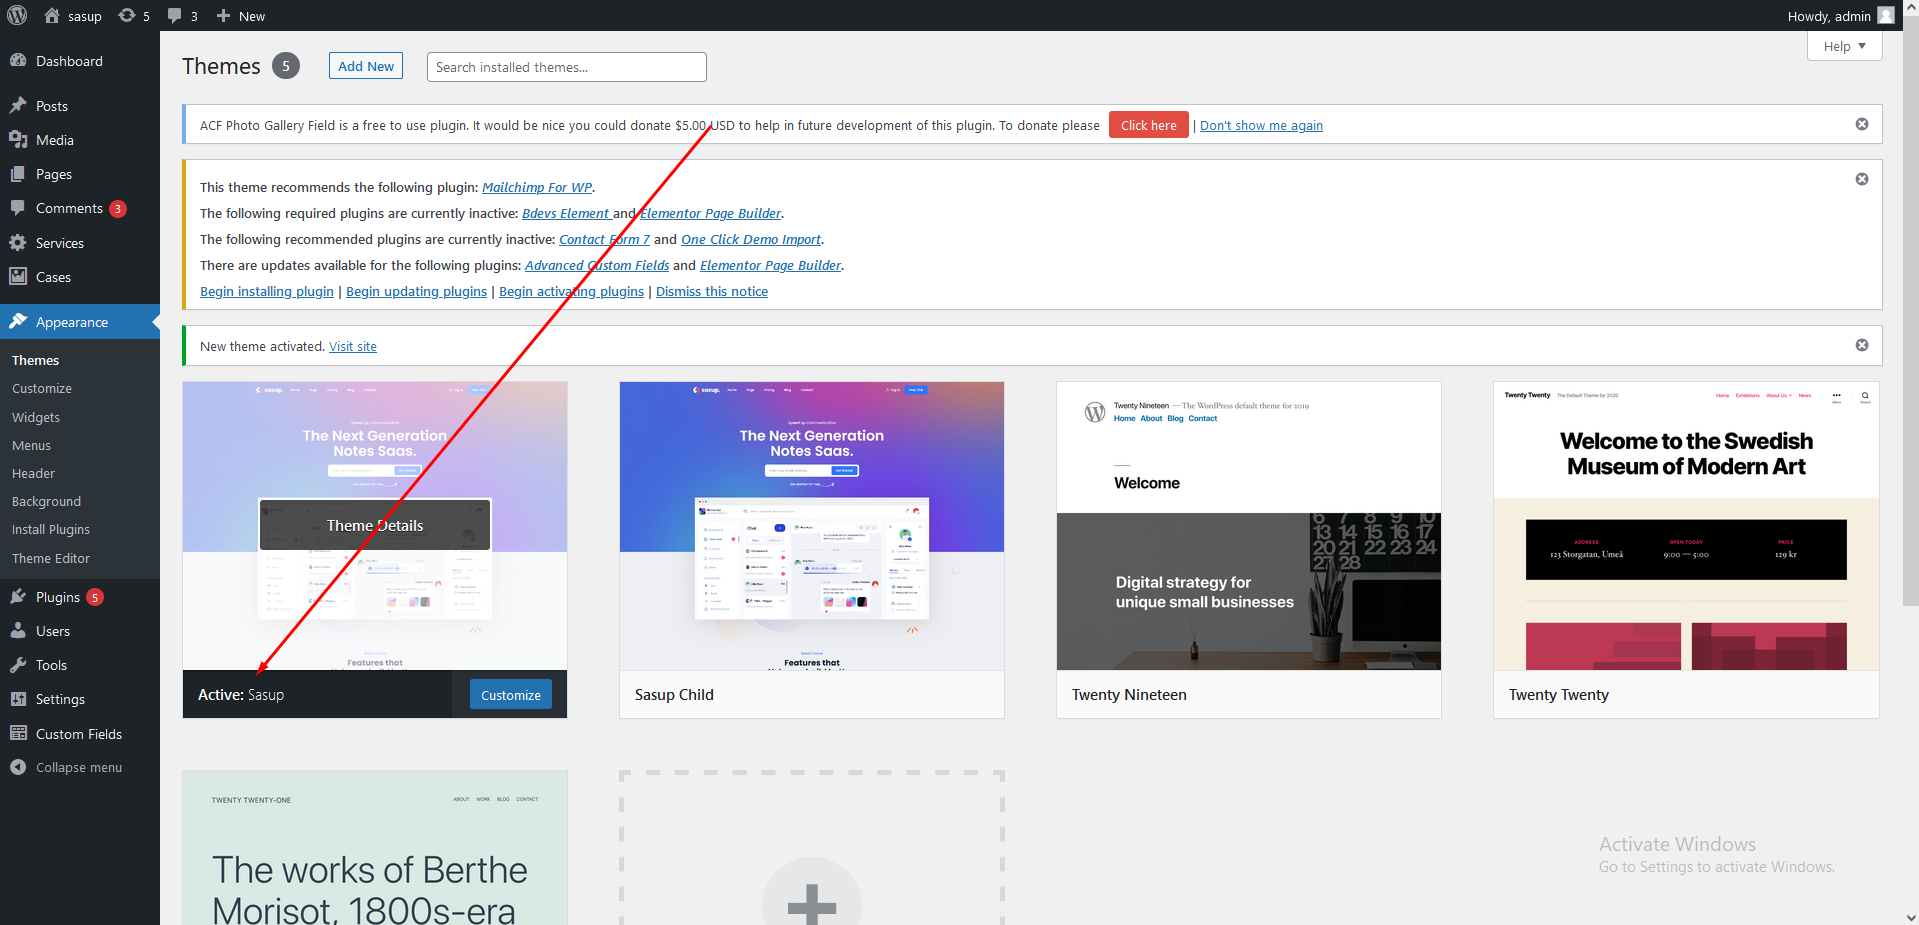This screenshot has width=1919, height=925.
Task: Open the Menus submenu item
Action: 31,445
